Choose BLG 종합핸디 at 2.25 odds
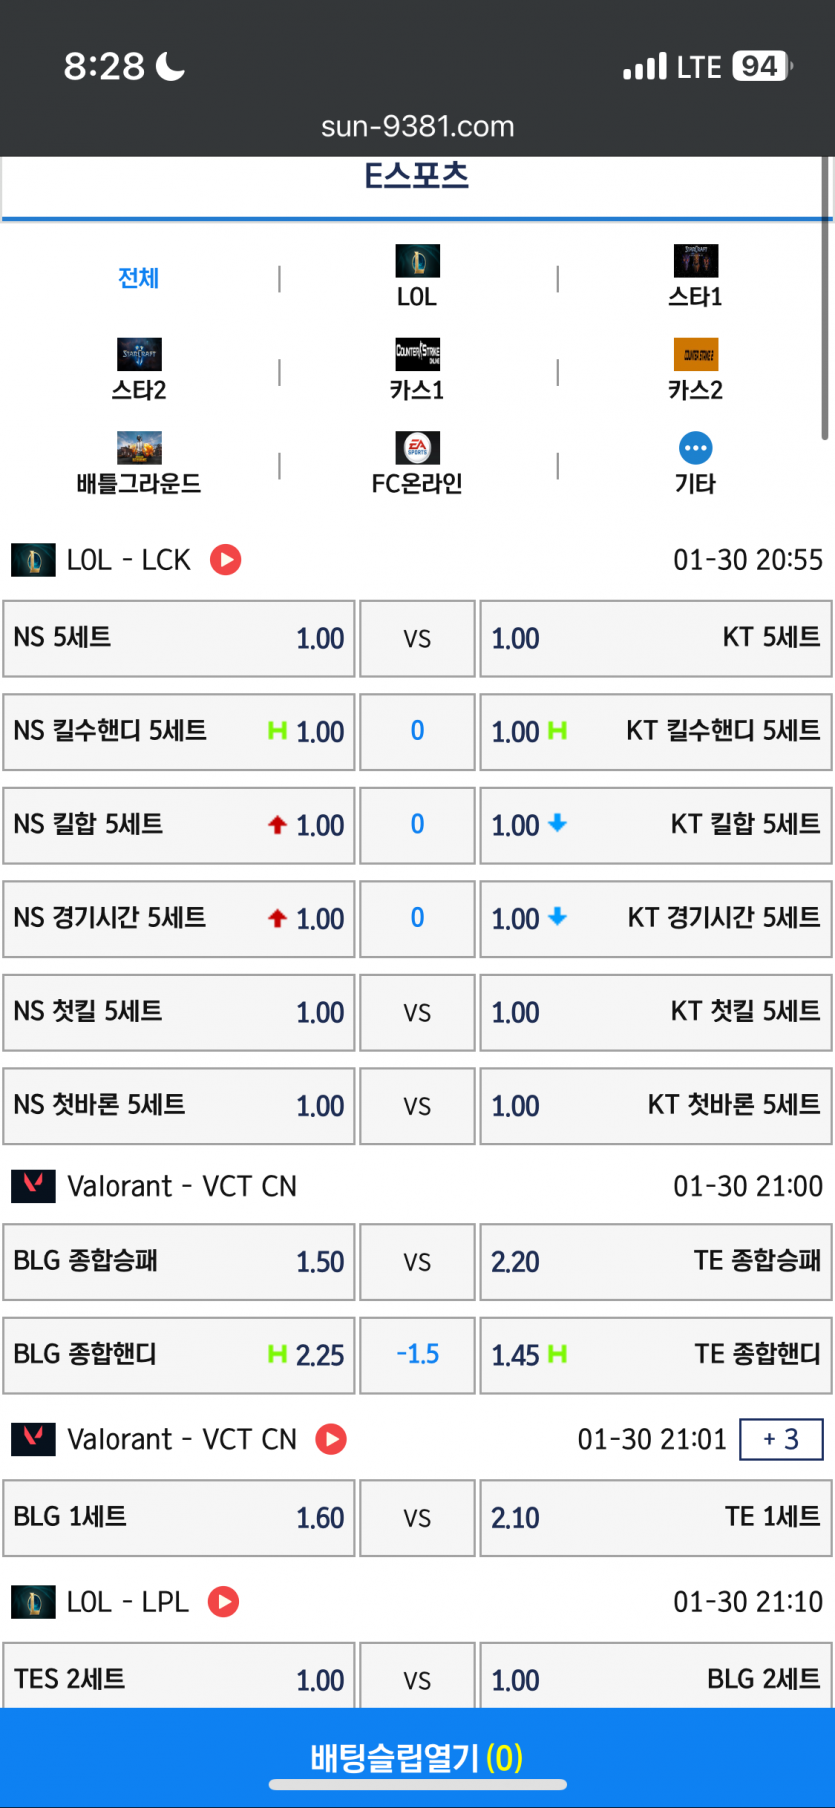The height and width of the screenshot is (1808, 835). tap(179, 1355)
